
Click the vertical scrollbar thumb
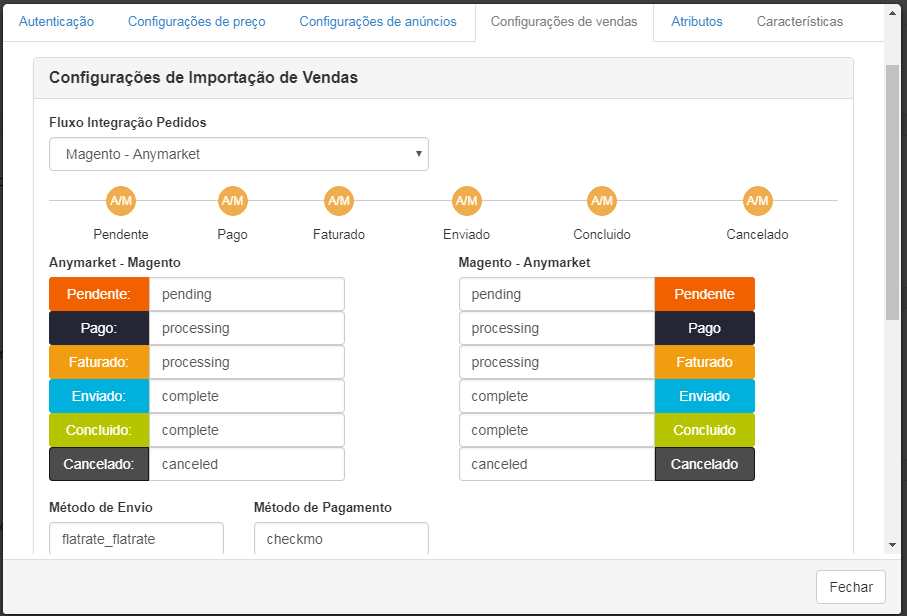(x=892, y=192)
